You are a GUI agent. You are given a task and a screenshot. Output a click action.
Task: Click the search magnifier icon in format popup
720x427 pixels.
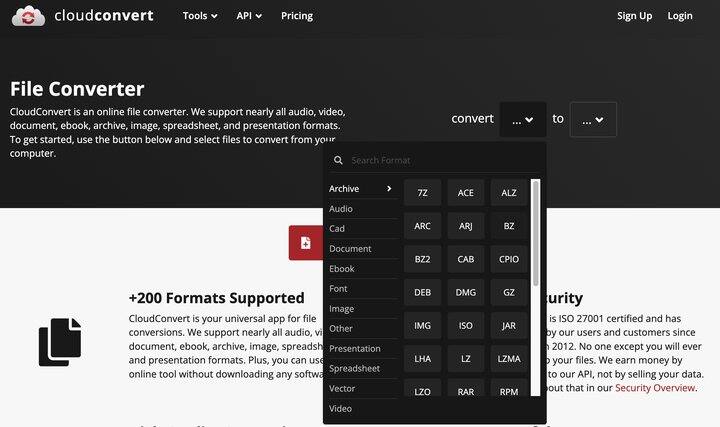coord(338,160)
